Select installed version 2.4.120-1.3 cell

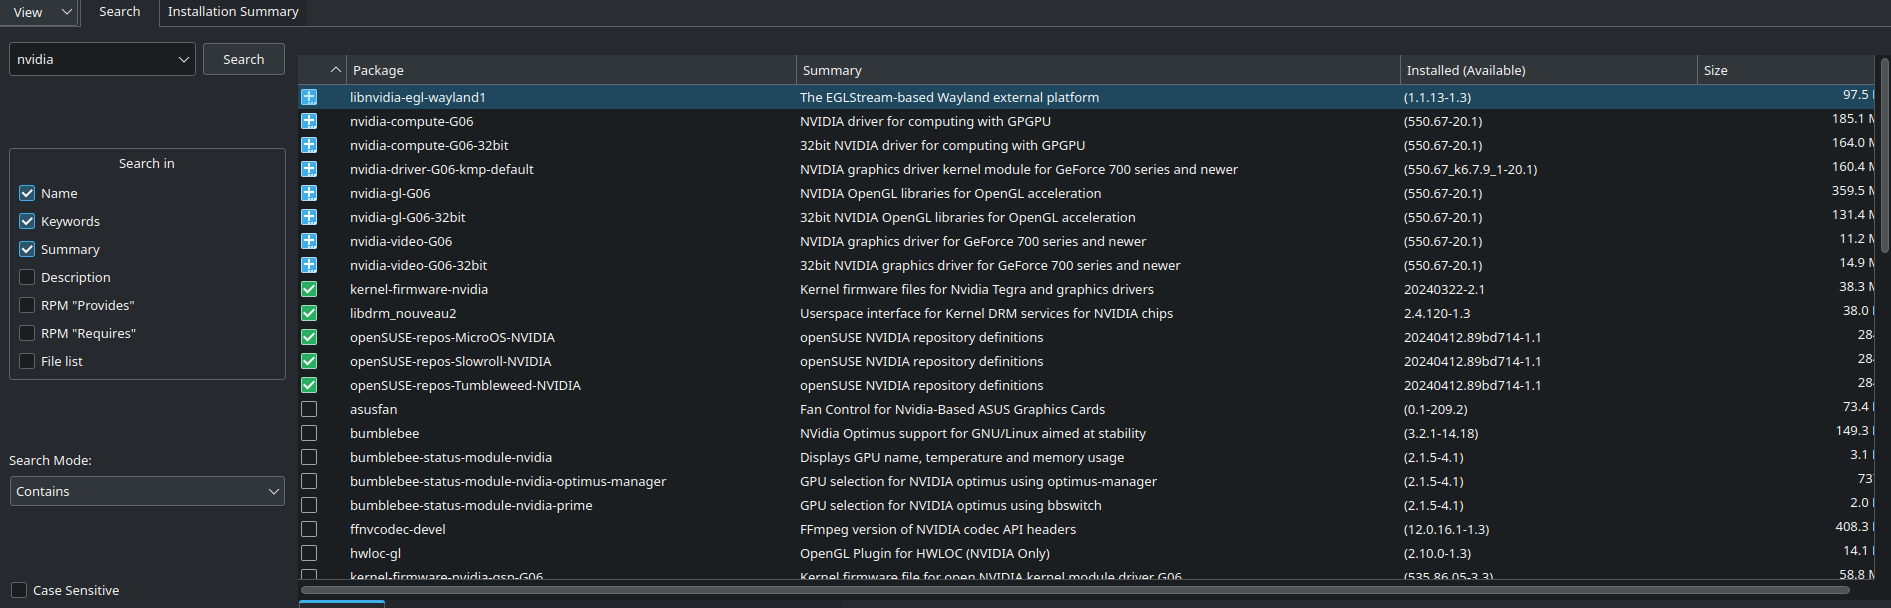(1437, 313)
